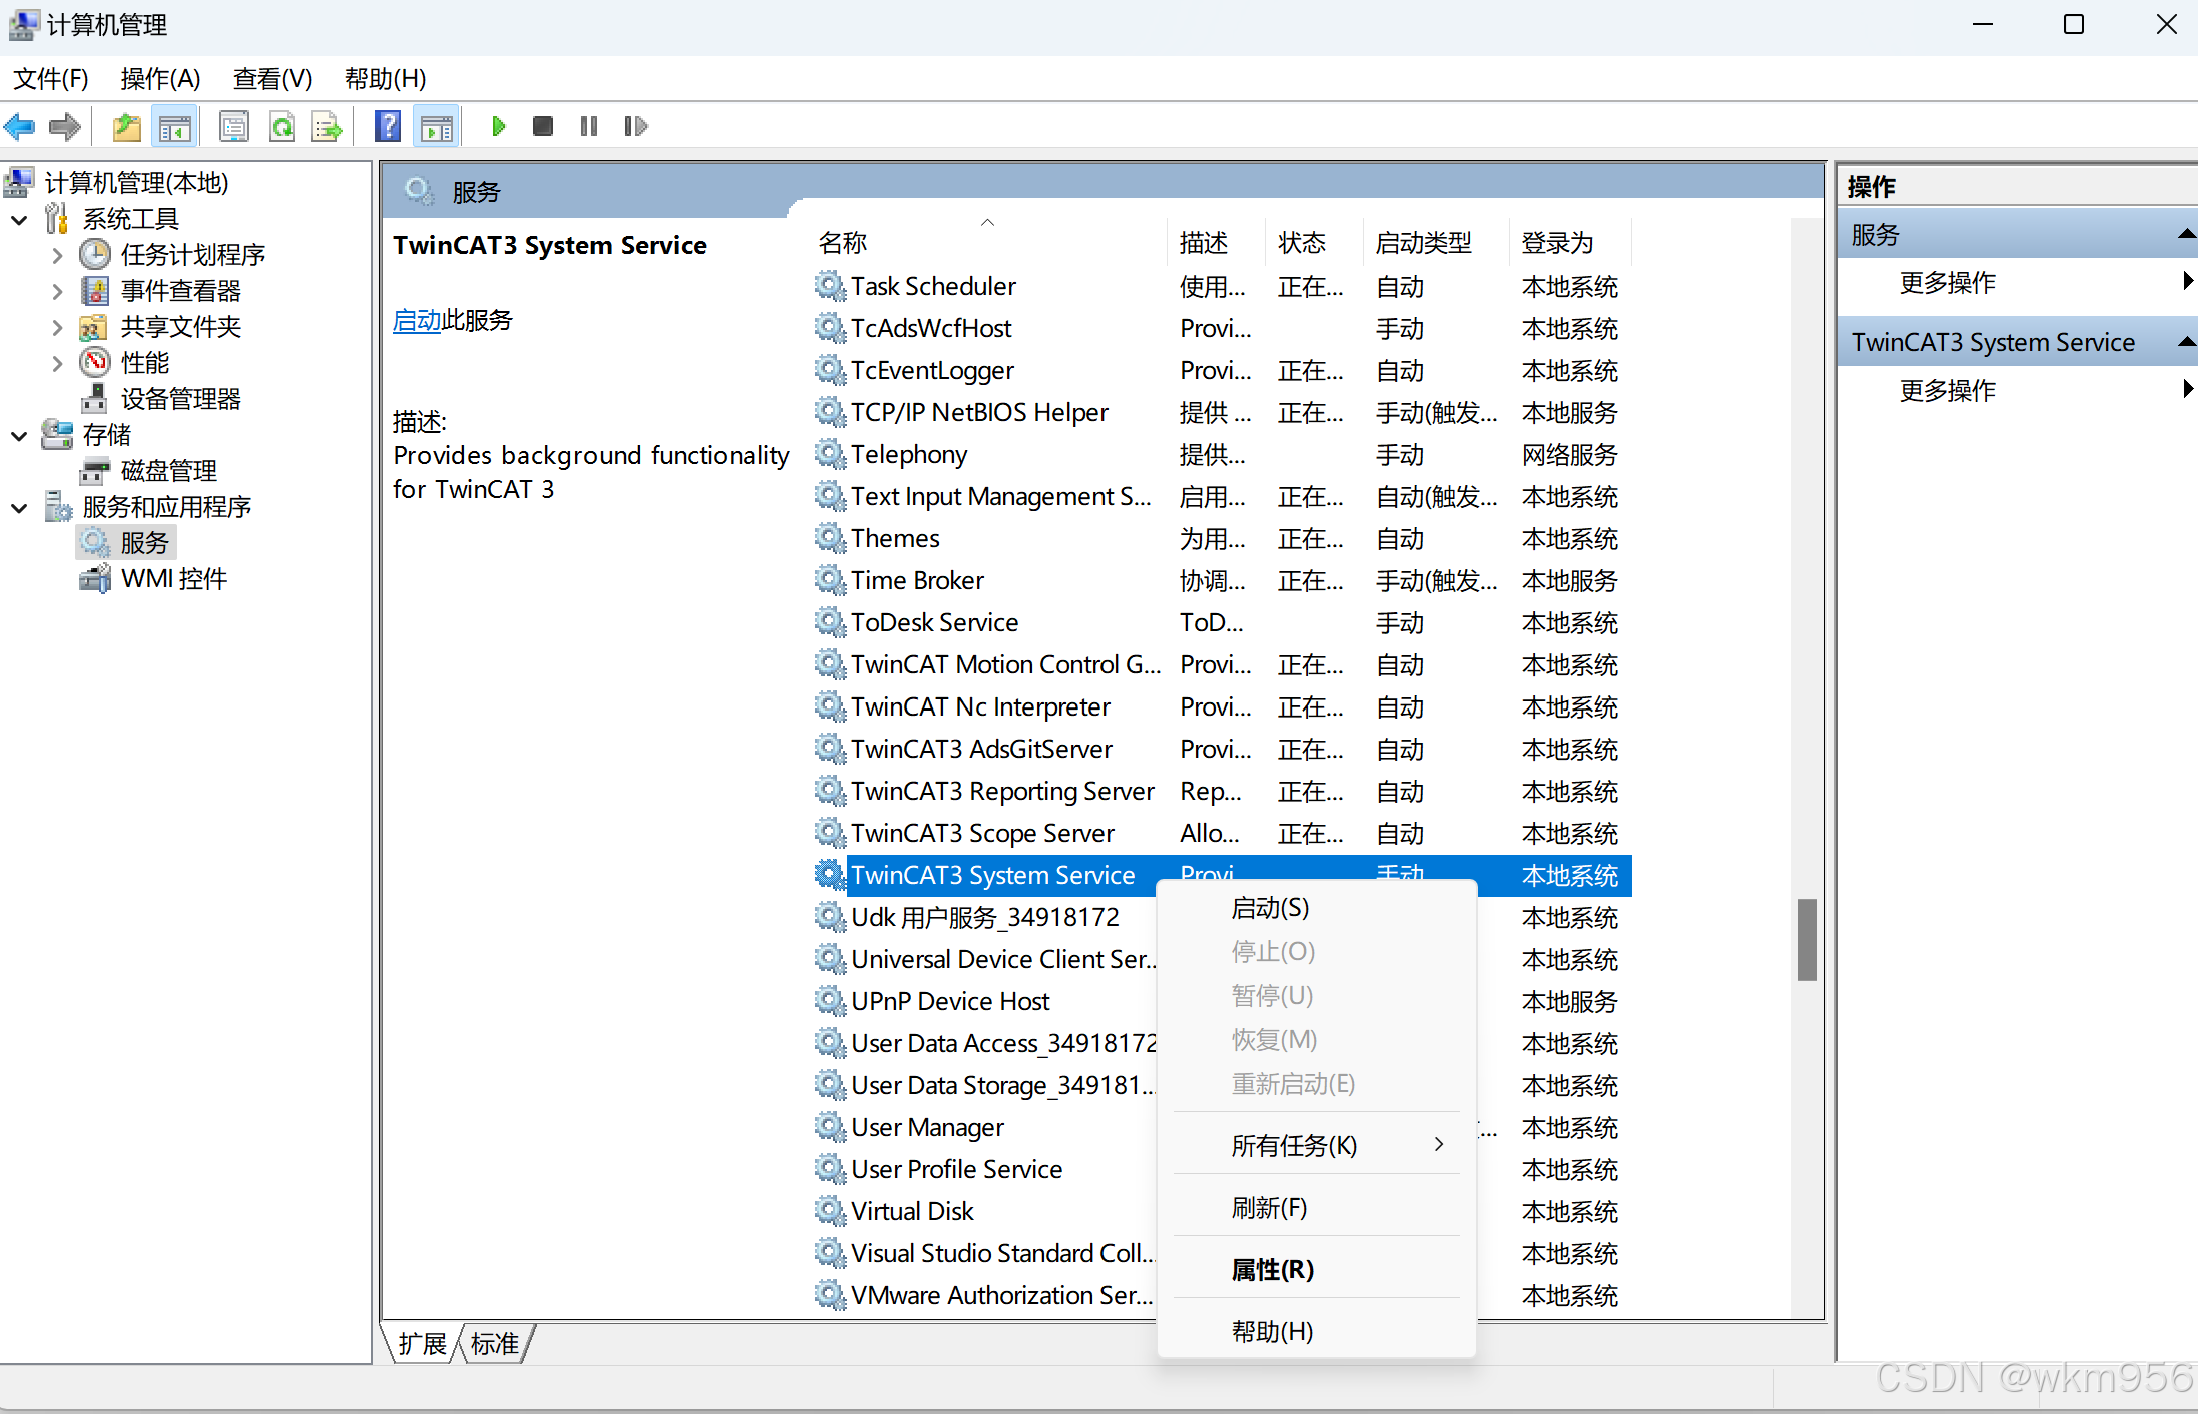Start the service with the green play icon
This screenshot has height=1414, width=2198.
[498, 126]
